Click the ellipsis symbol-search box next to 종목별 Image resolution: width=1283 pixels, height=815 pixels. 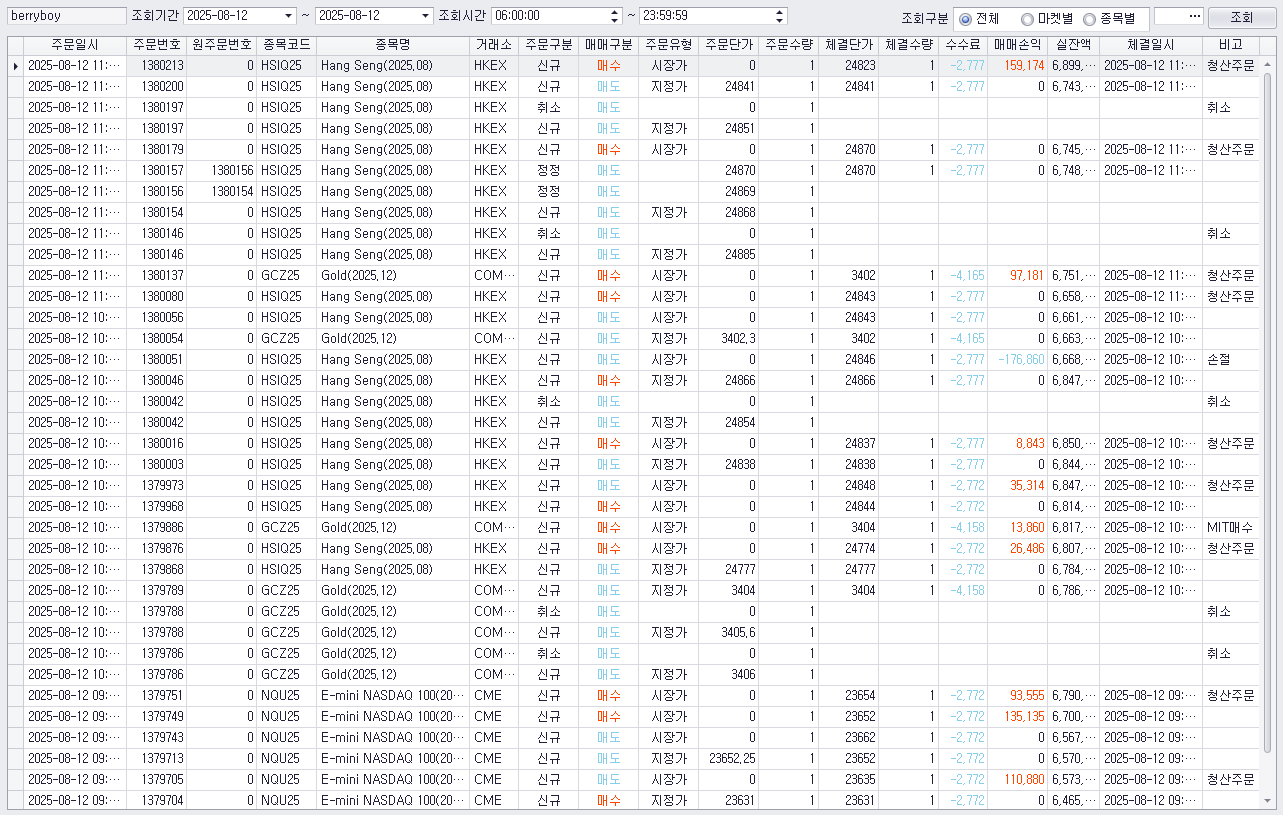pos(1178,17)
